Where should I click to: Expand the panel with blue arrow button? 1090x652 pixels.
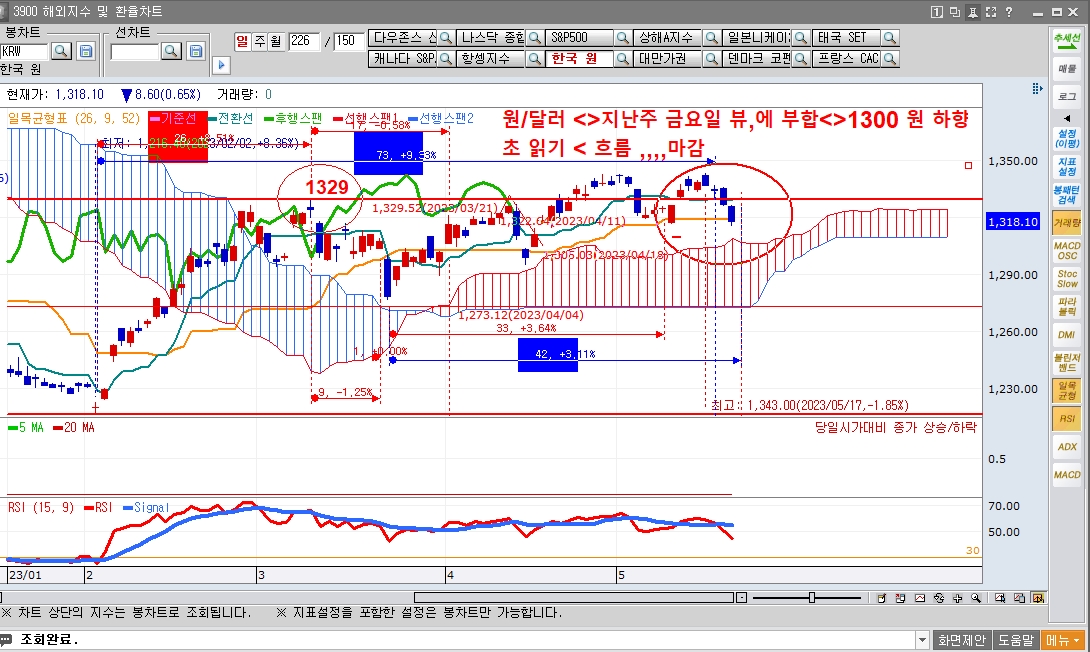click(221, 65)
